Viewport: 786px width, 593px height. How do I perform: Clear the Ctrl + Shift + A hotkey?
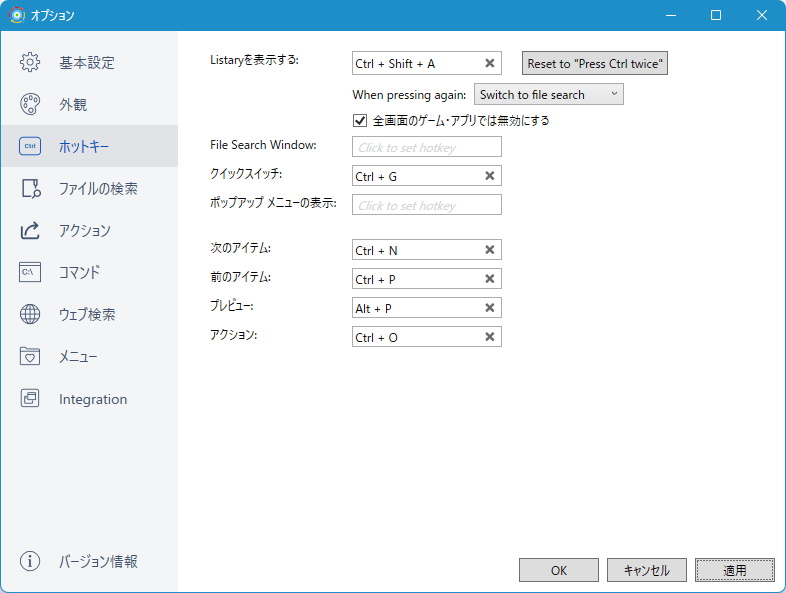490,63
